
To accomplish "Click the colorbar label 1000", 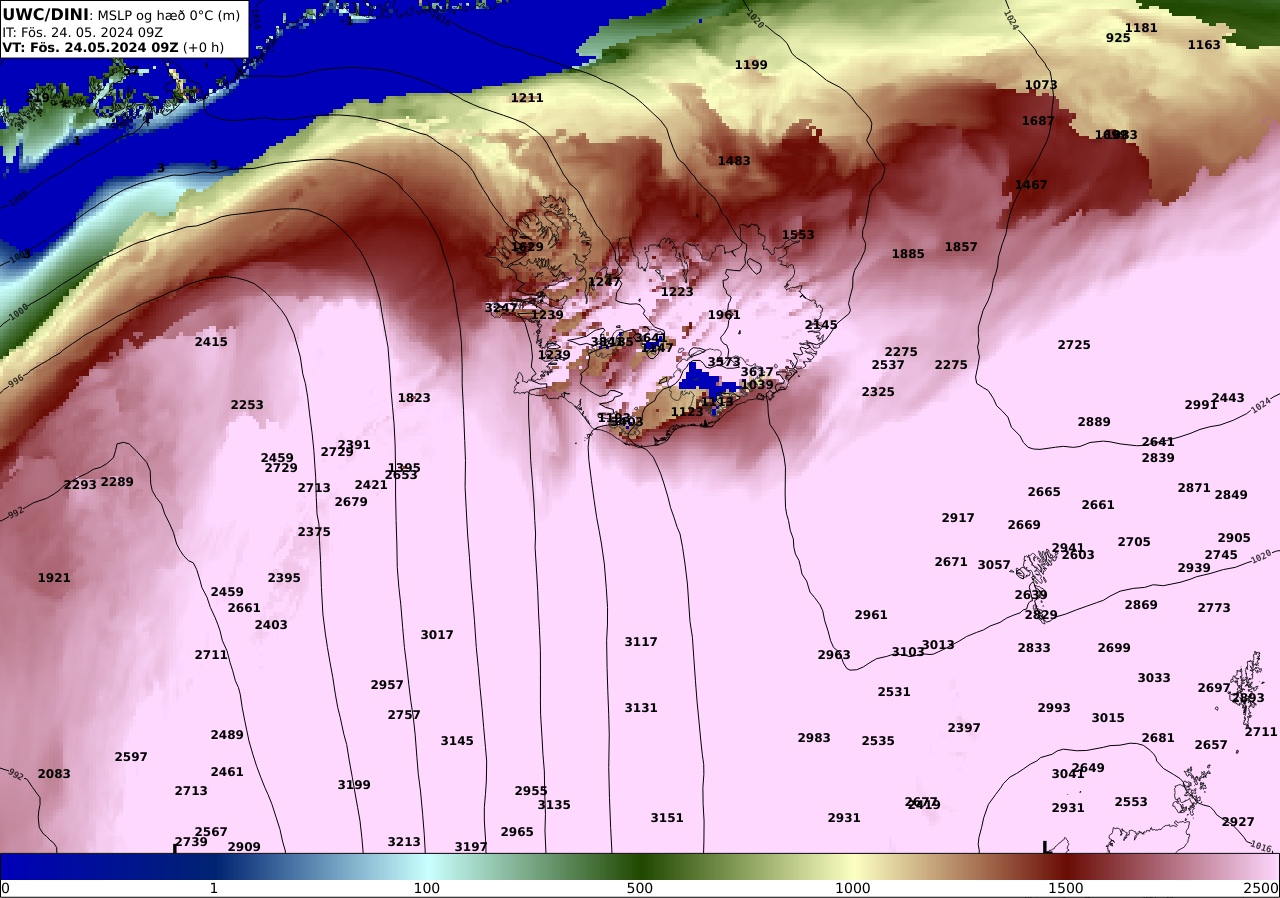I will (x=853, y=888).
